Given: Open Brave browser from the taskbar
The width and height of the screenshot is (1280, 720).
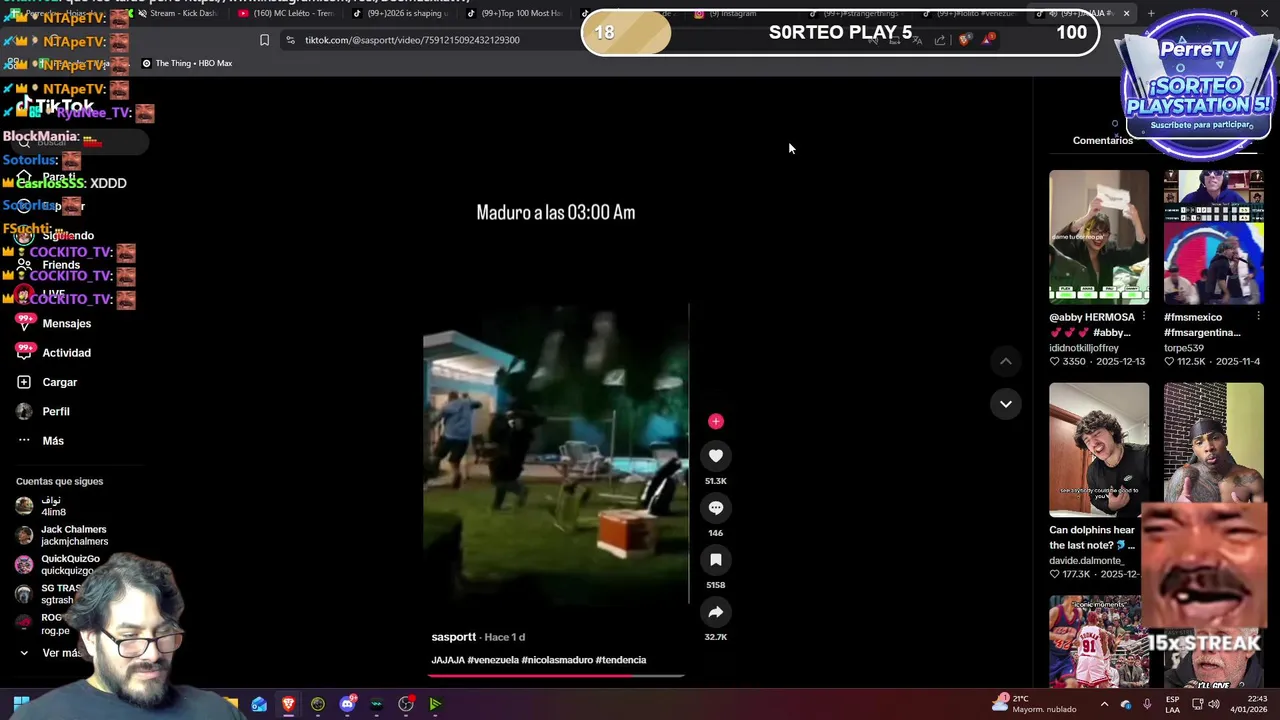Looking at the screenshot, I should coord(288,704).
